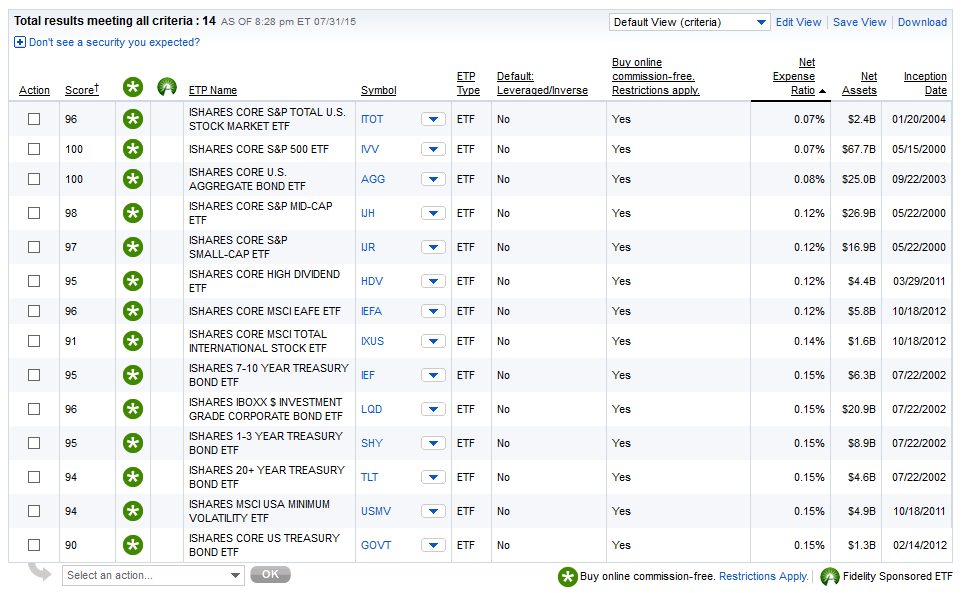The height and width of the screenshot is (593, 968).
Task: Tick the HDV row checkbox
Action: [x=34, y=281]
